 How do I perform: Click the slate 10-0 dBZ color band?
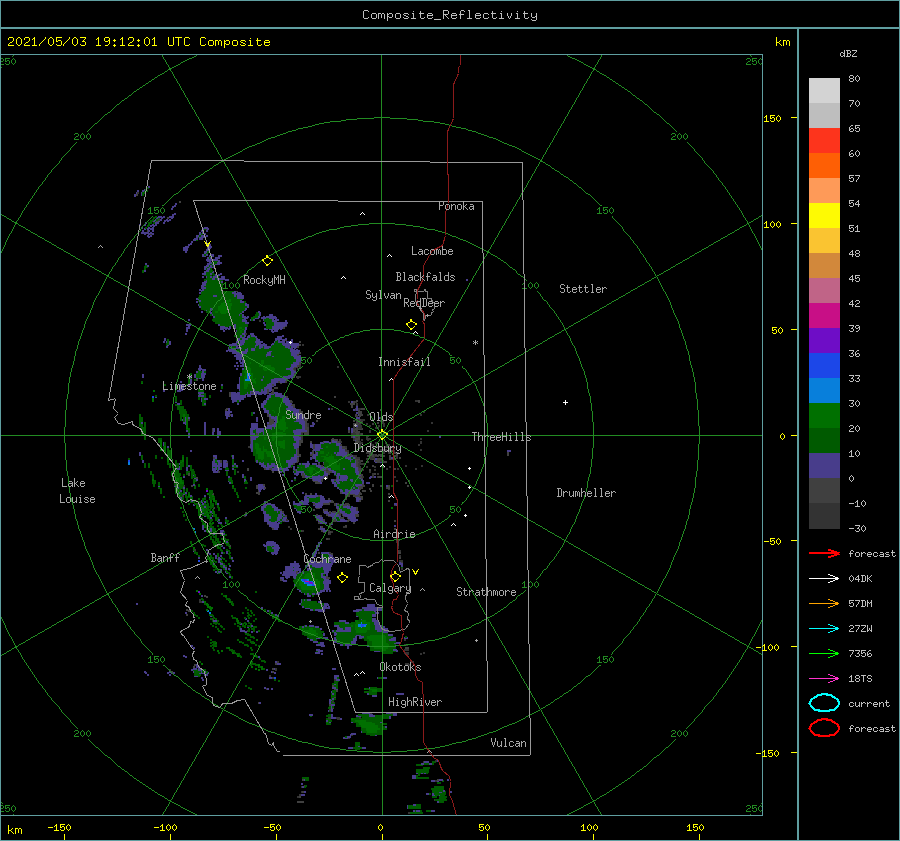(x=824, y=466)
